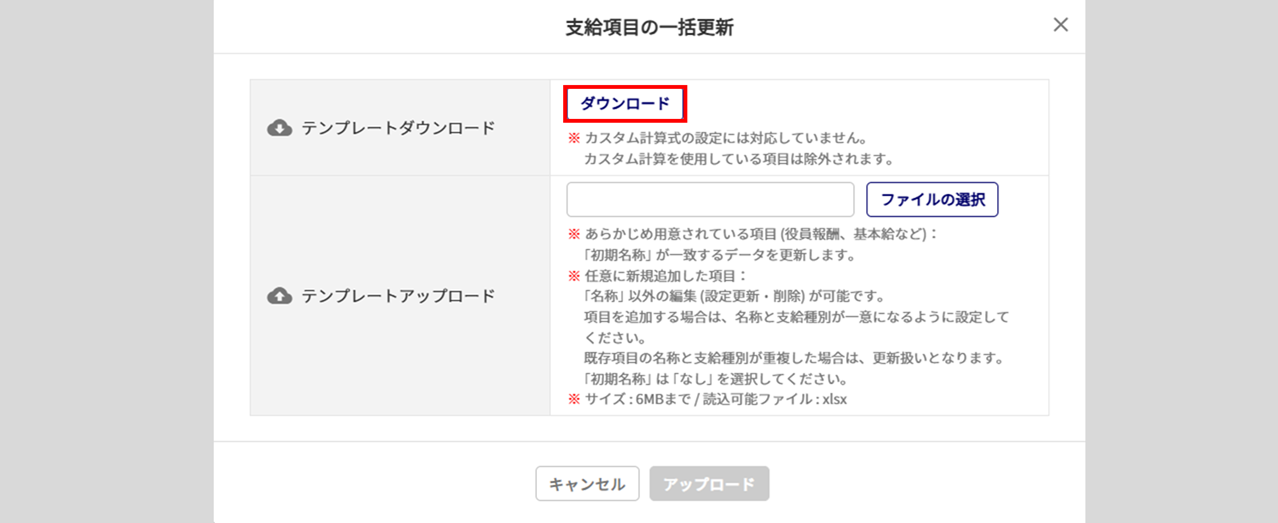Focus the empty file name input field
The height and width of the screenshot is (523, 1278).
point(710,199)
